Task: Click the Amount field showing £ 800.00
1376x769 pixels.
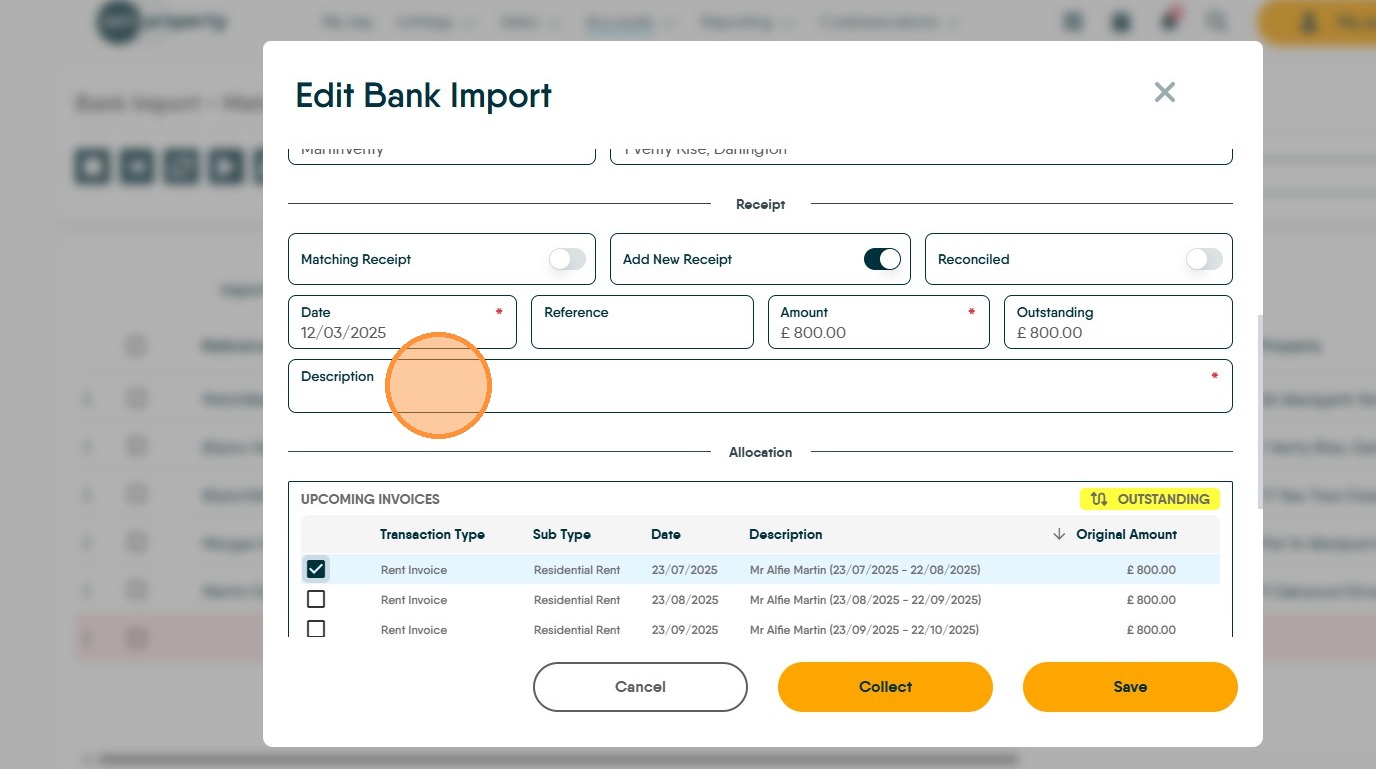Action: tap(879, 322)
